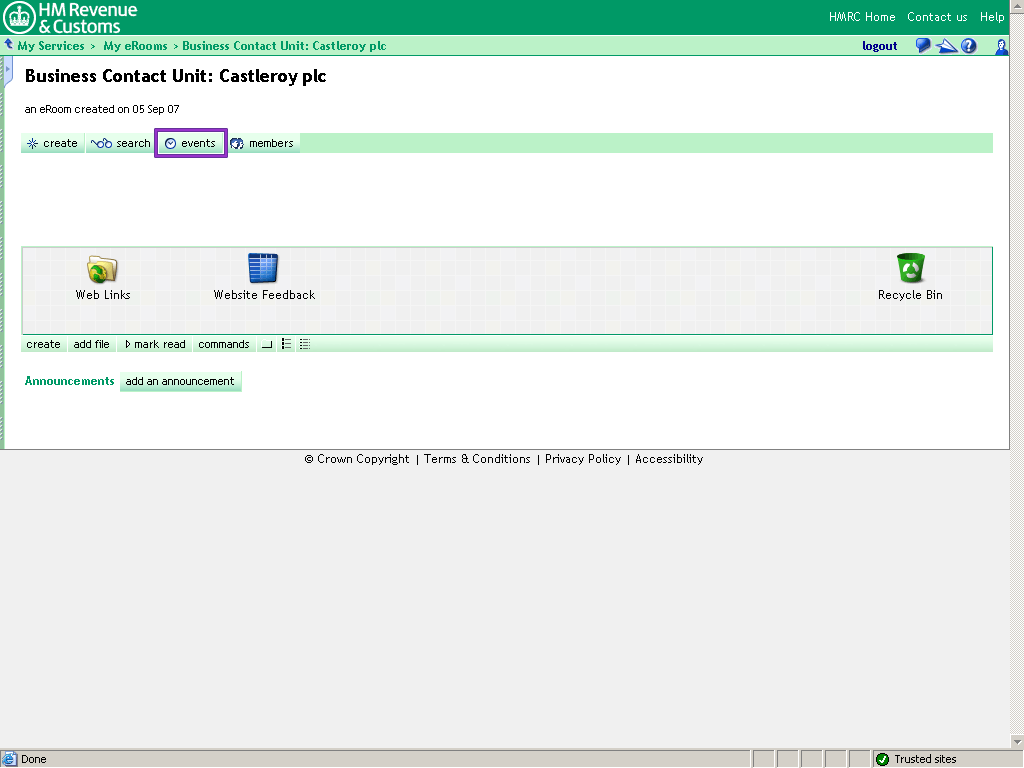
Task: Open the Privacy Policy link
Action: tap(583, 459)
